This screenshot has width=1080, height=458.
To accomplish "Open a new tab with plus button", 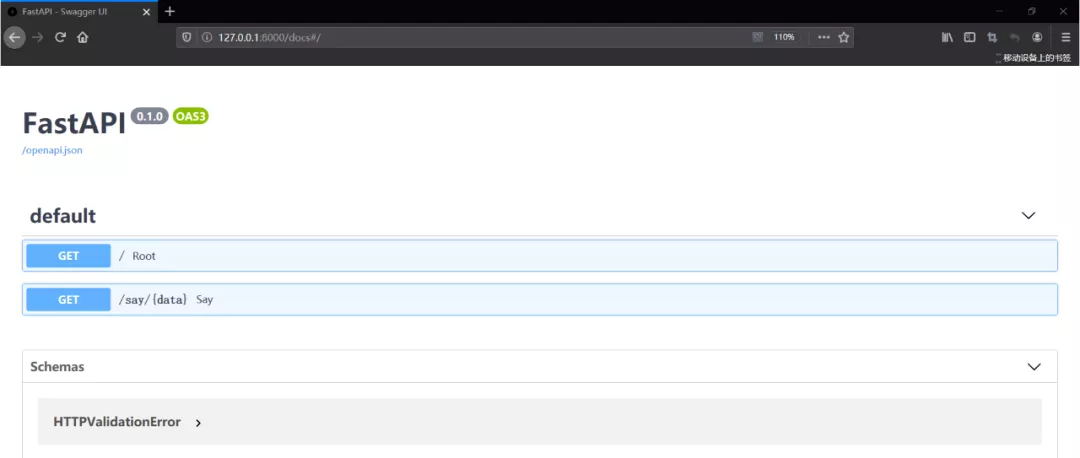I will [x=170, y=11].
